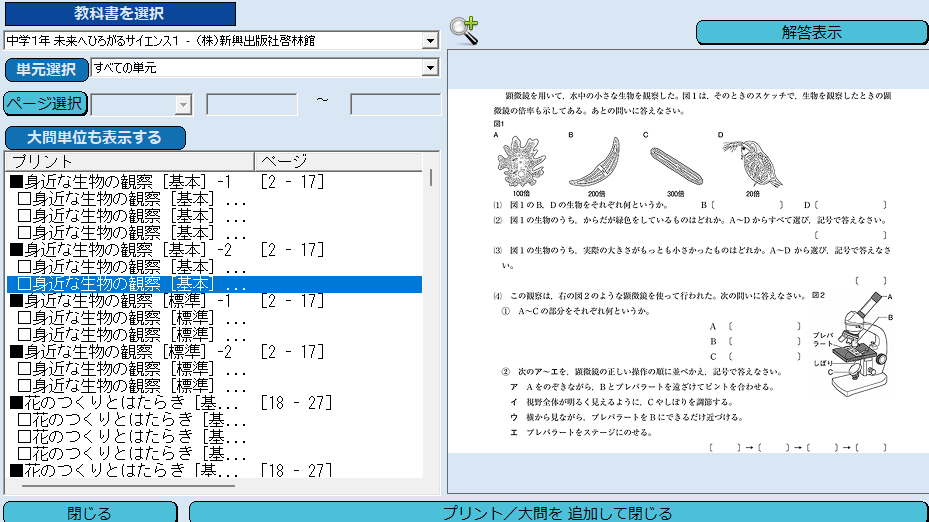Click the ページ選択 button
The height and width of the screenshot is (522, 929).
[x=45, y=104]
